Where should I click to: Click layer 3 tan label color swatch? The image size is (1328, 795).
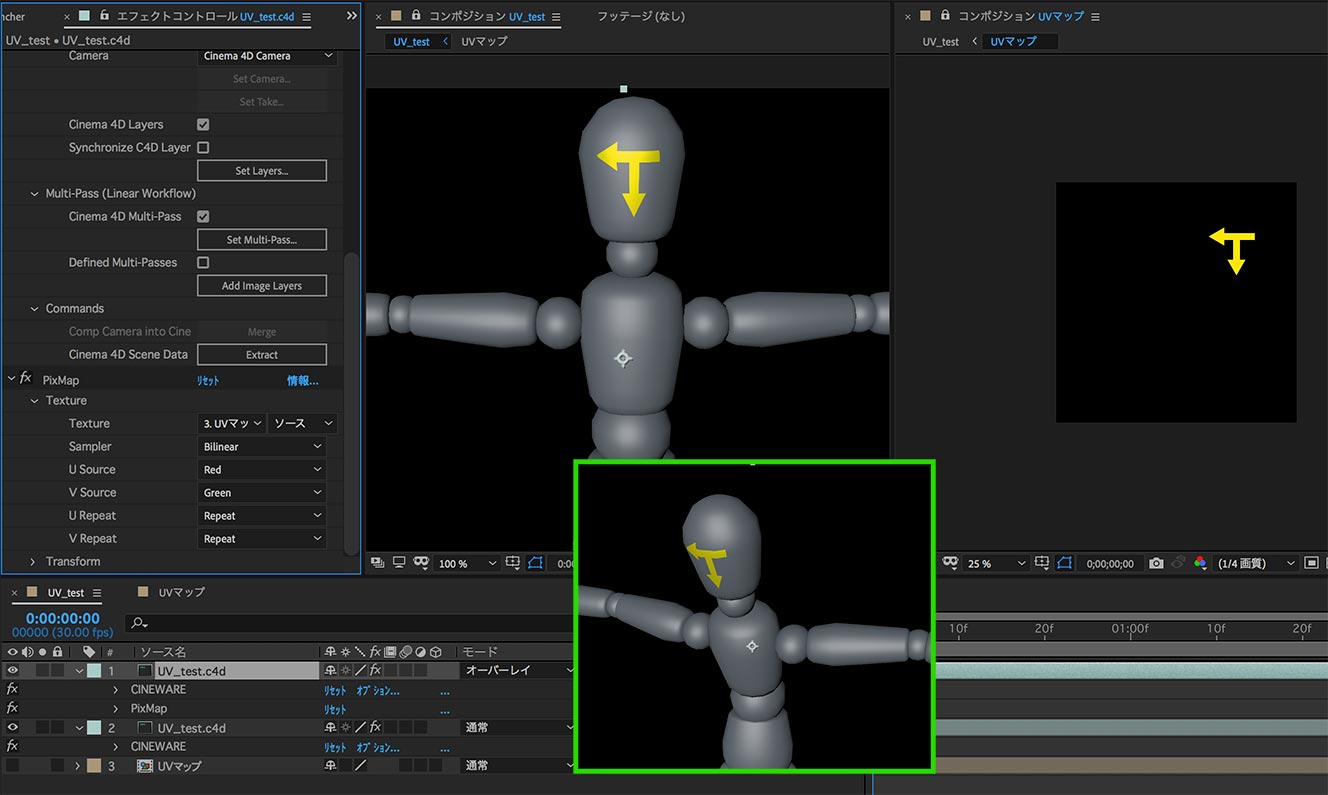94,766
